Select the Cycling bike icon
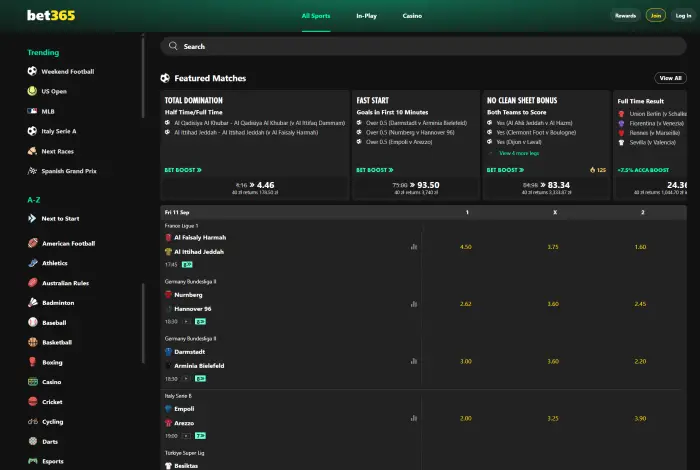700x470 pixels. [33, 421]
